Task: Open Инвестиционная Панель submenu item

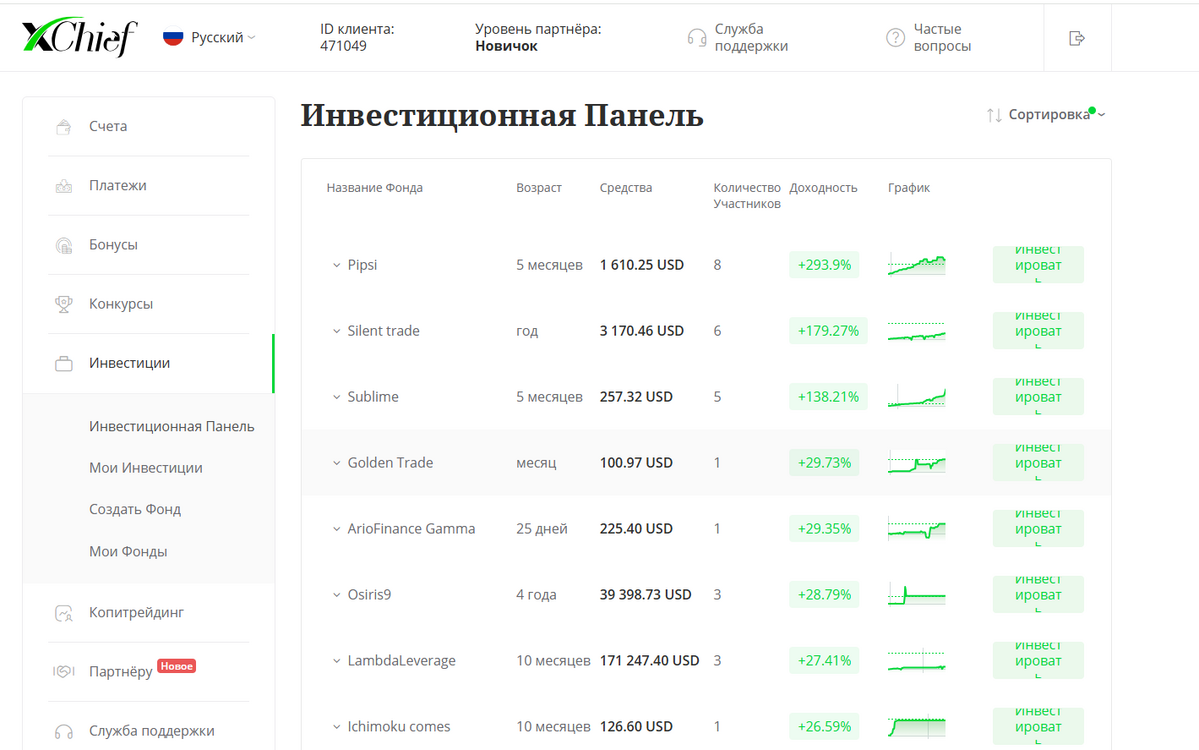Action: click(171, 427)
